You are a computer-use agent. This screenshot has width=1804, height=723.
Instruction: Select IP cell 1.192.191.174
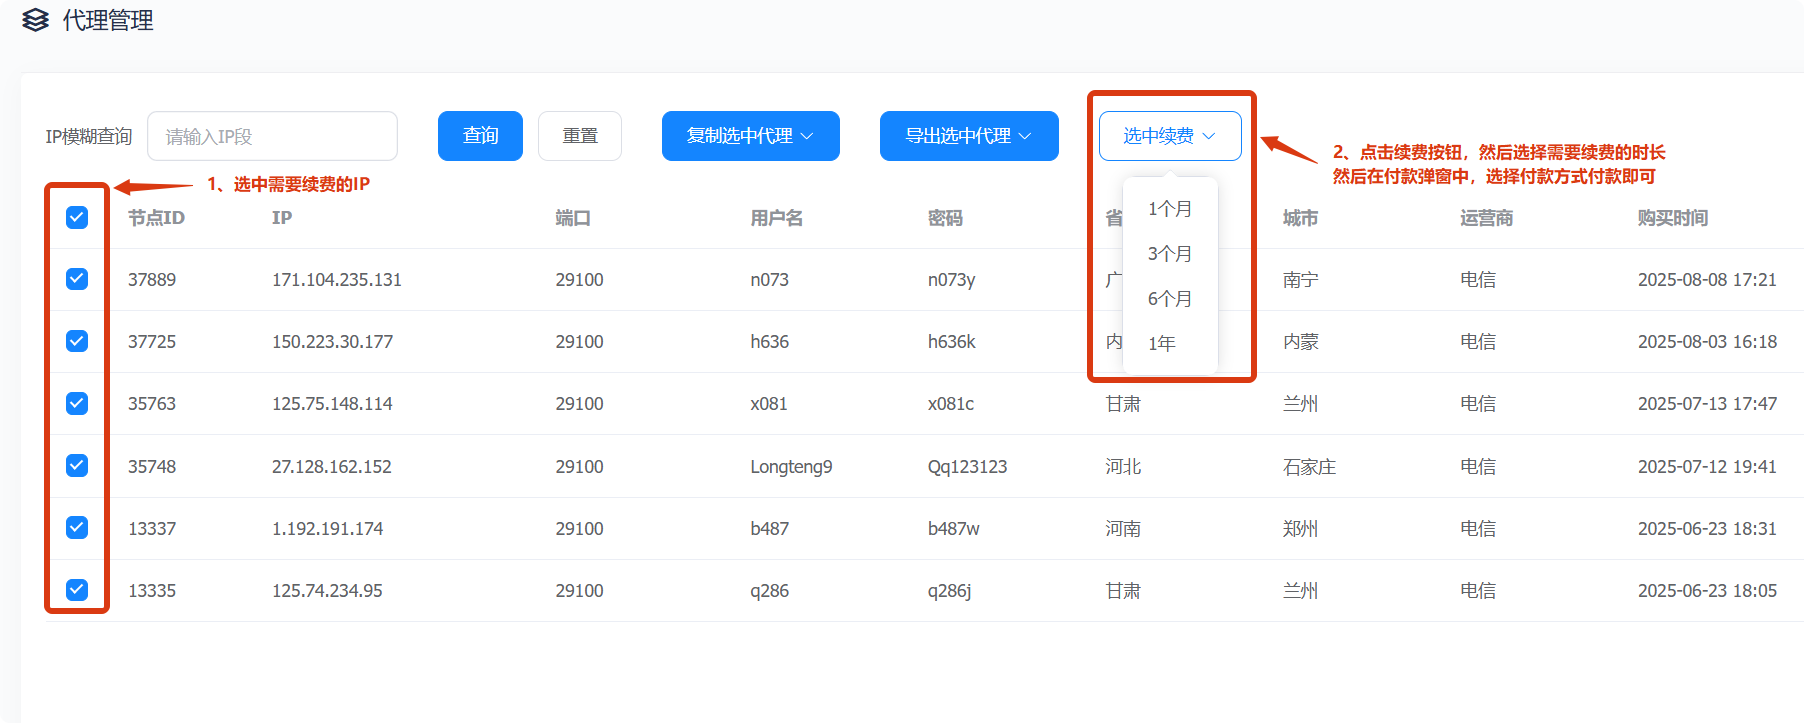click(x=327, y=529)
